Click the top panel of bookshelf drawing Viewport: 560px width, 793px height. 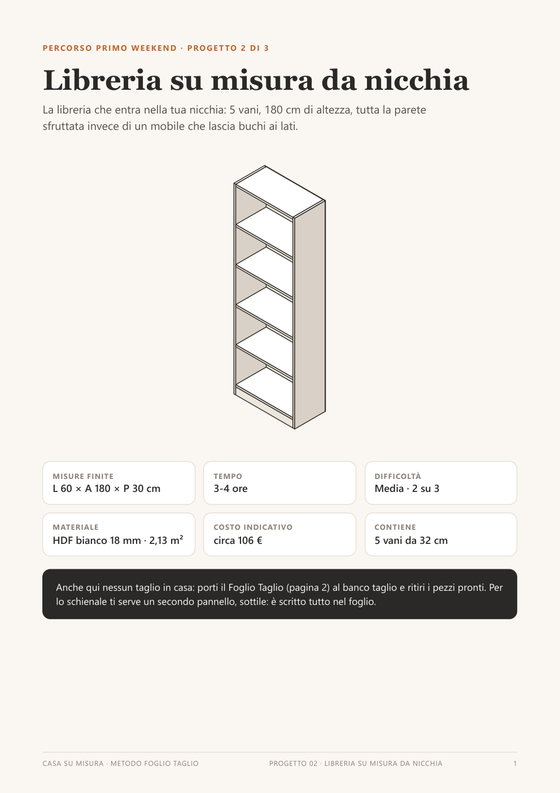pos(279,192)
